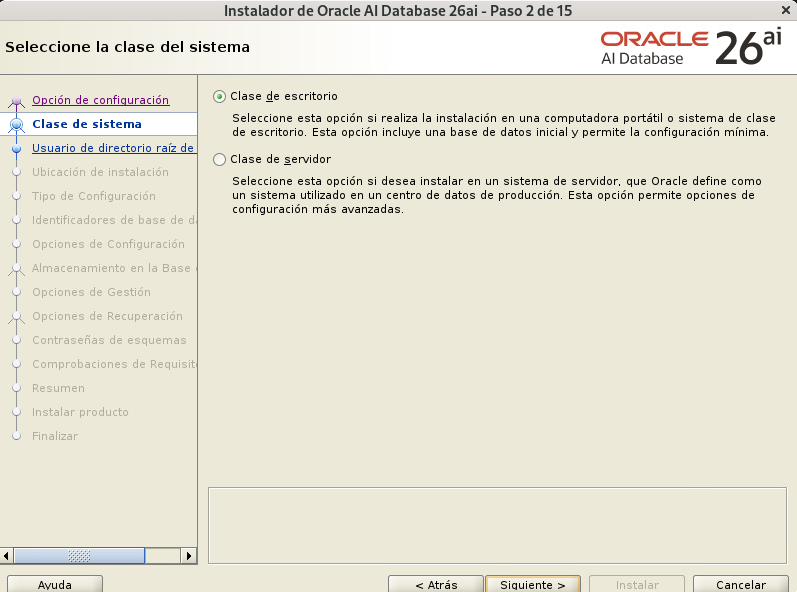Open Usuario de directorio raíz step link

coord(113,148)
